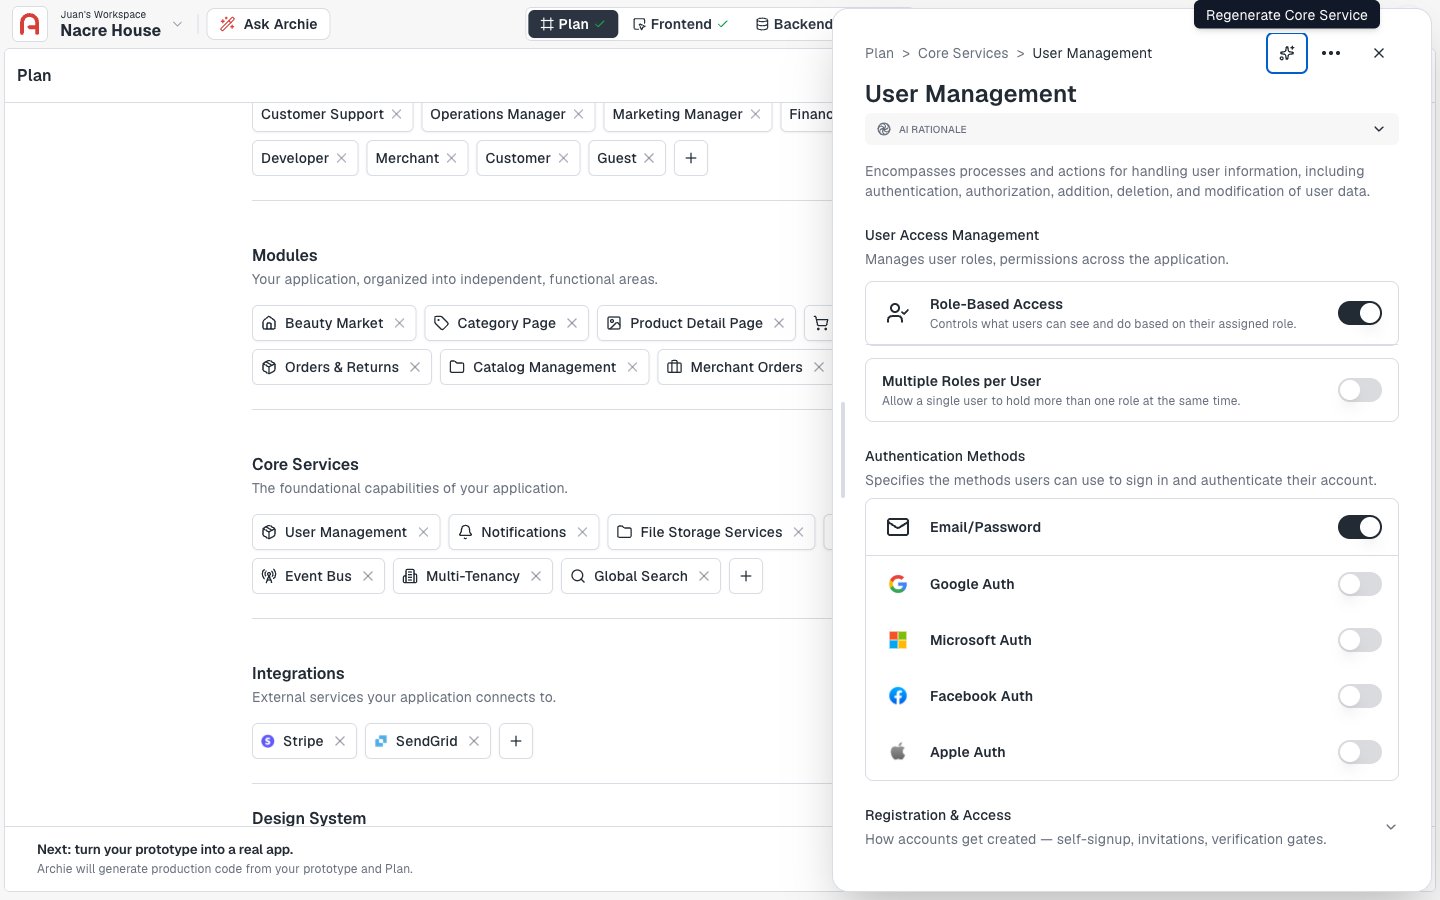Remove the Beauty Market module
The width and height of the screenshot is (1440, 900).
(400, 323)
